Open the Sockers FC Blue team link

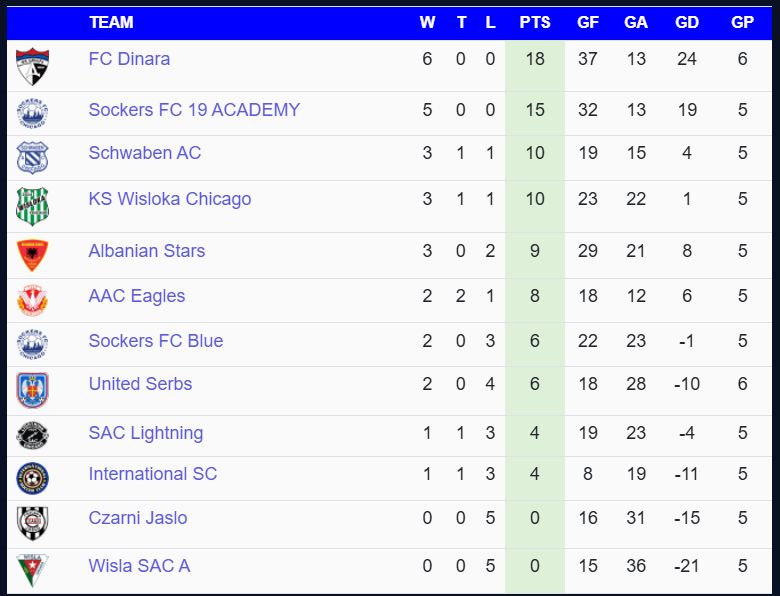click(x=155, y=341)
